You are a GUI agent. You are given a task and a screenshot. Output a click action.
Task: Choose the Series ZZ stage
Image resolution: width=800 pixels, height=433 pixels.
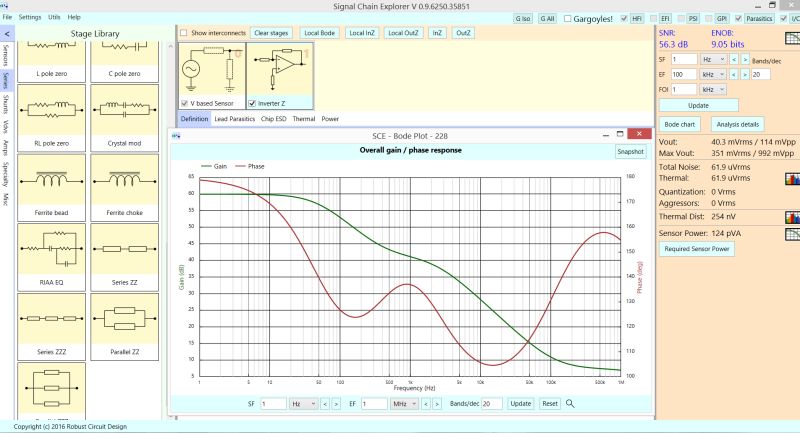(x=124, y=257)
